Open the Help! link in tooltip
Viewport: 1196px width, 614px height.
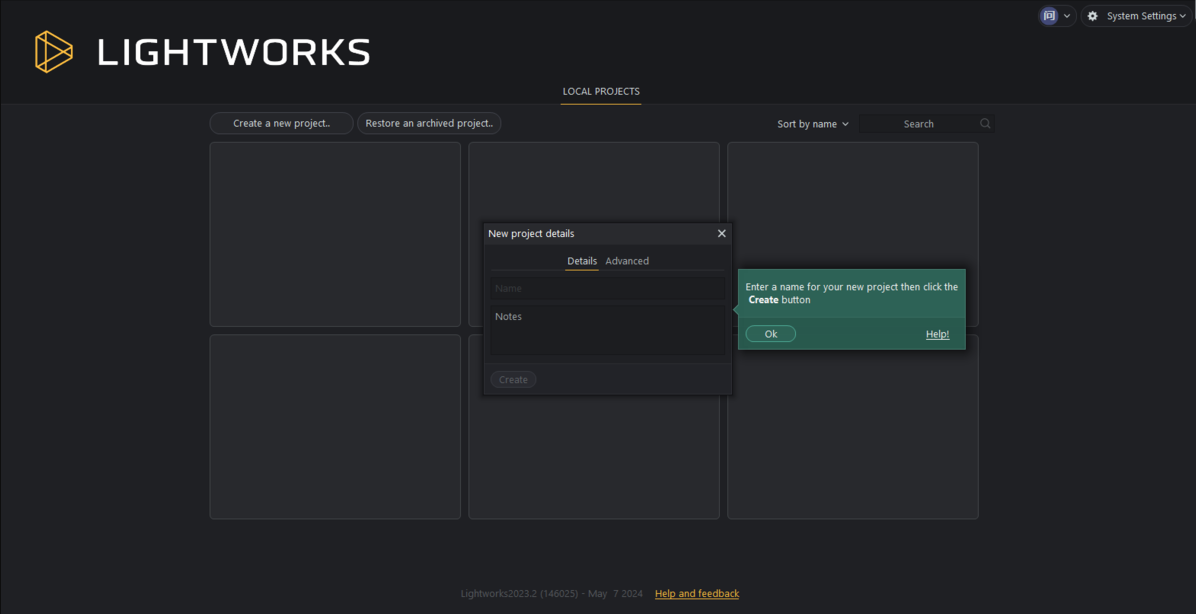tap(937, 334)
